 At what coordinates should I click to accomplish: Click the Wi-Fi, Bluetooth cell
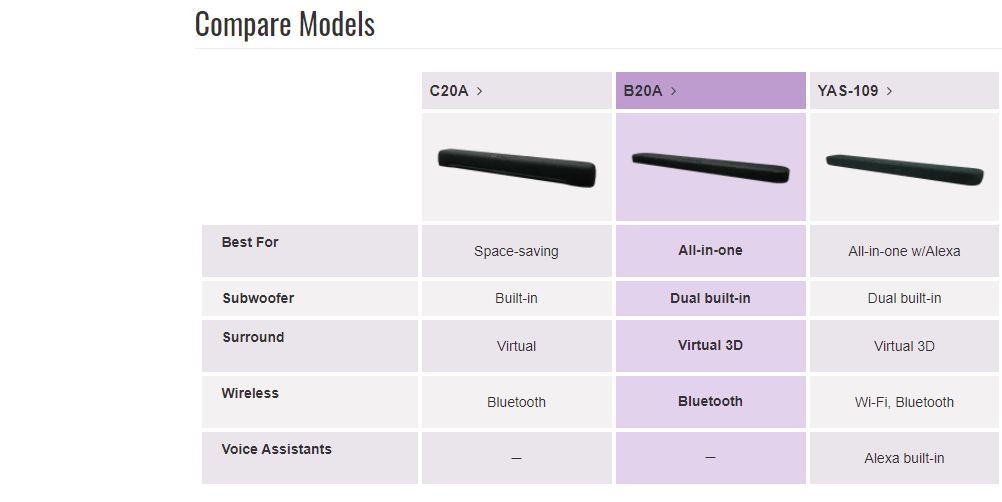tap(904, 402)
